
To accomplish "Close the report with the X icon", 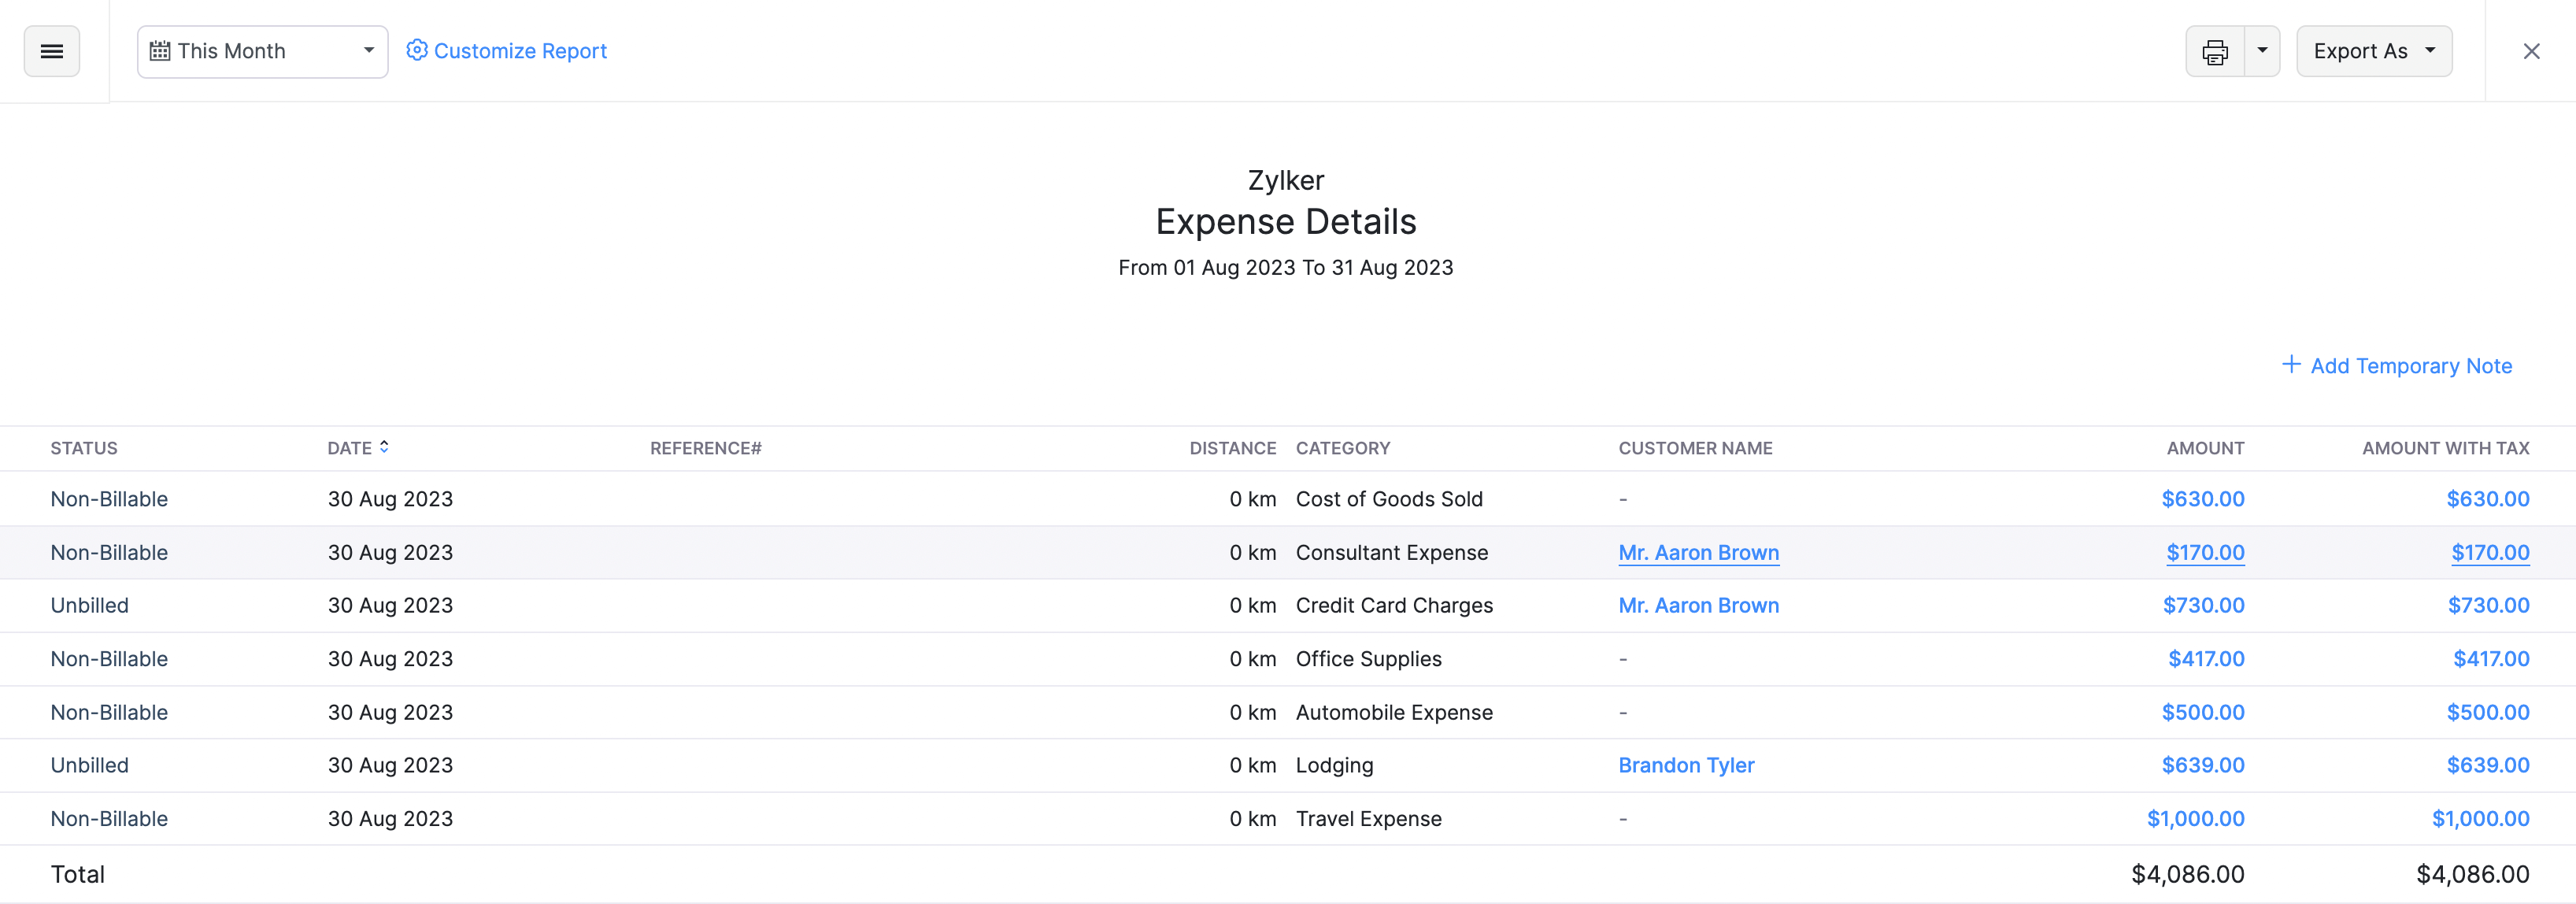I will click(2532, 50).
